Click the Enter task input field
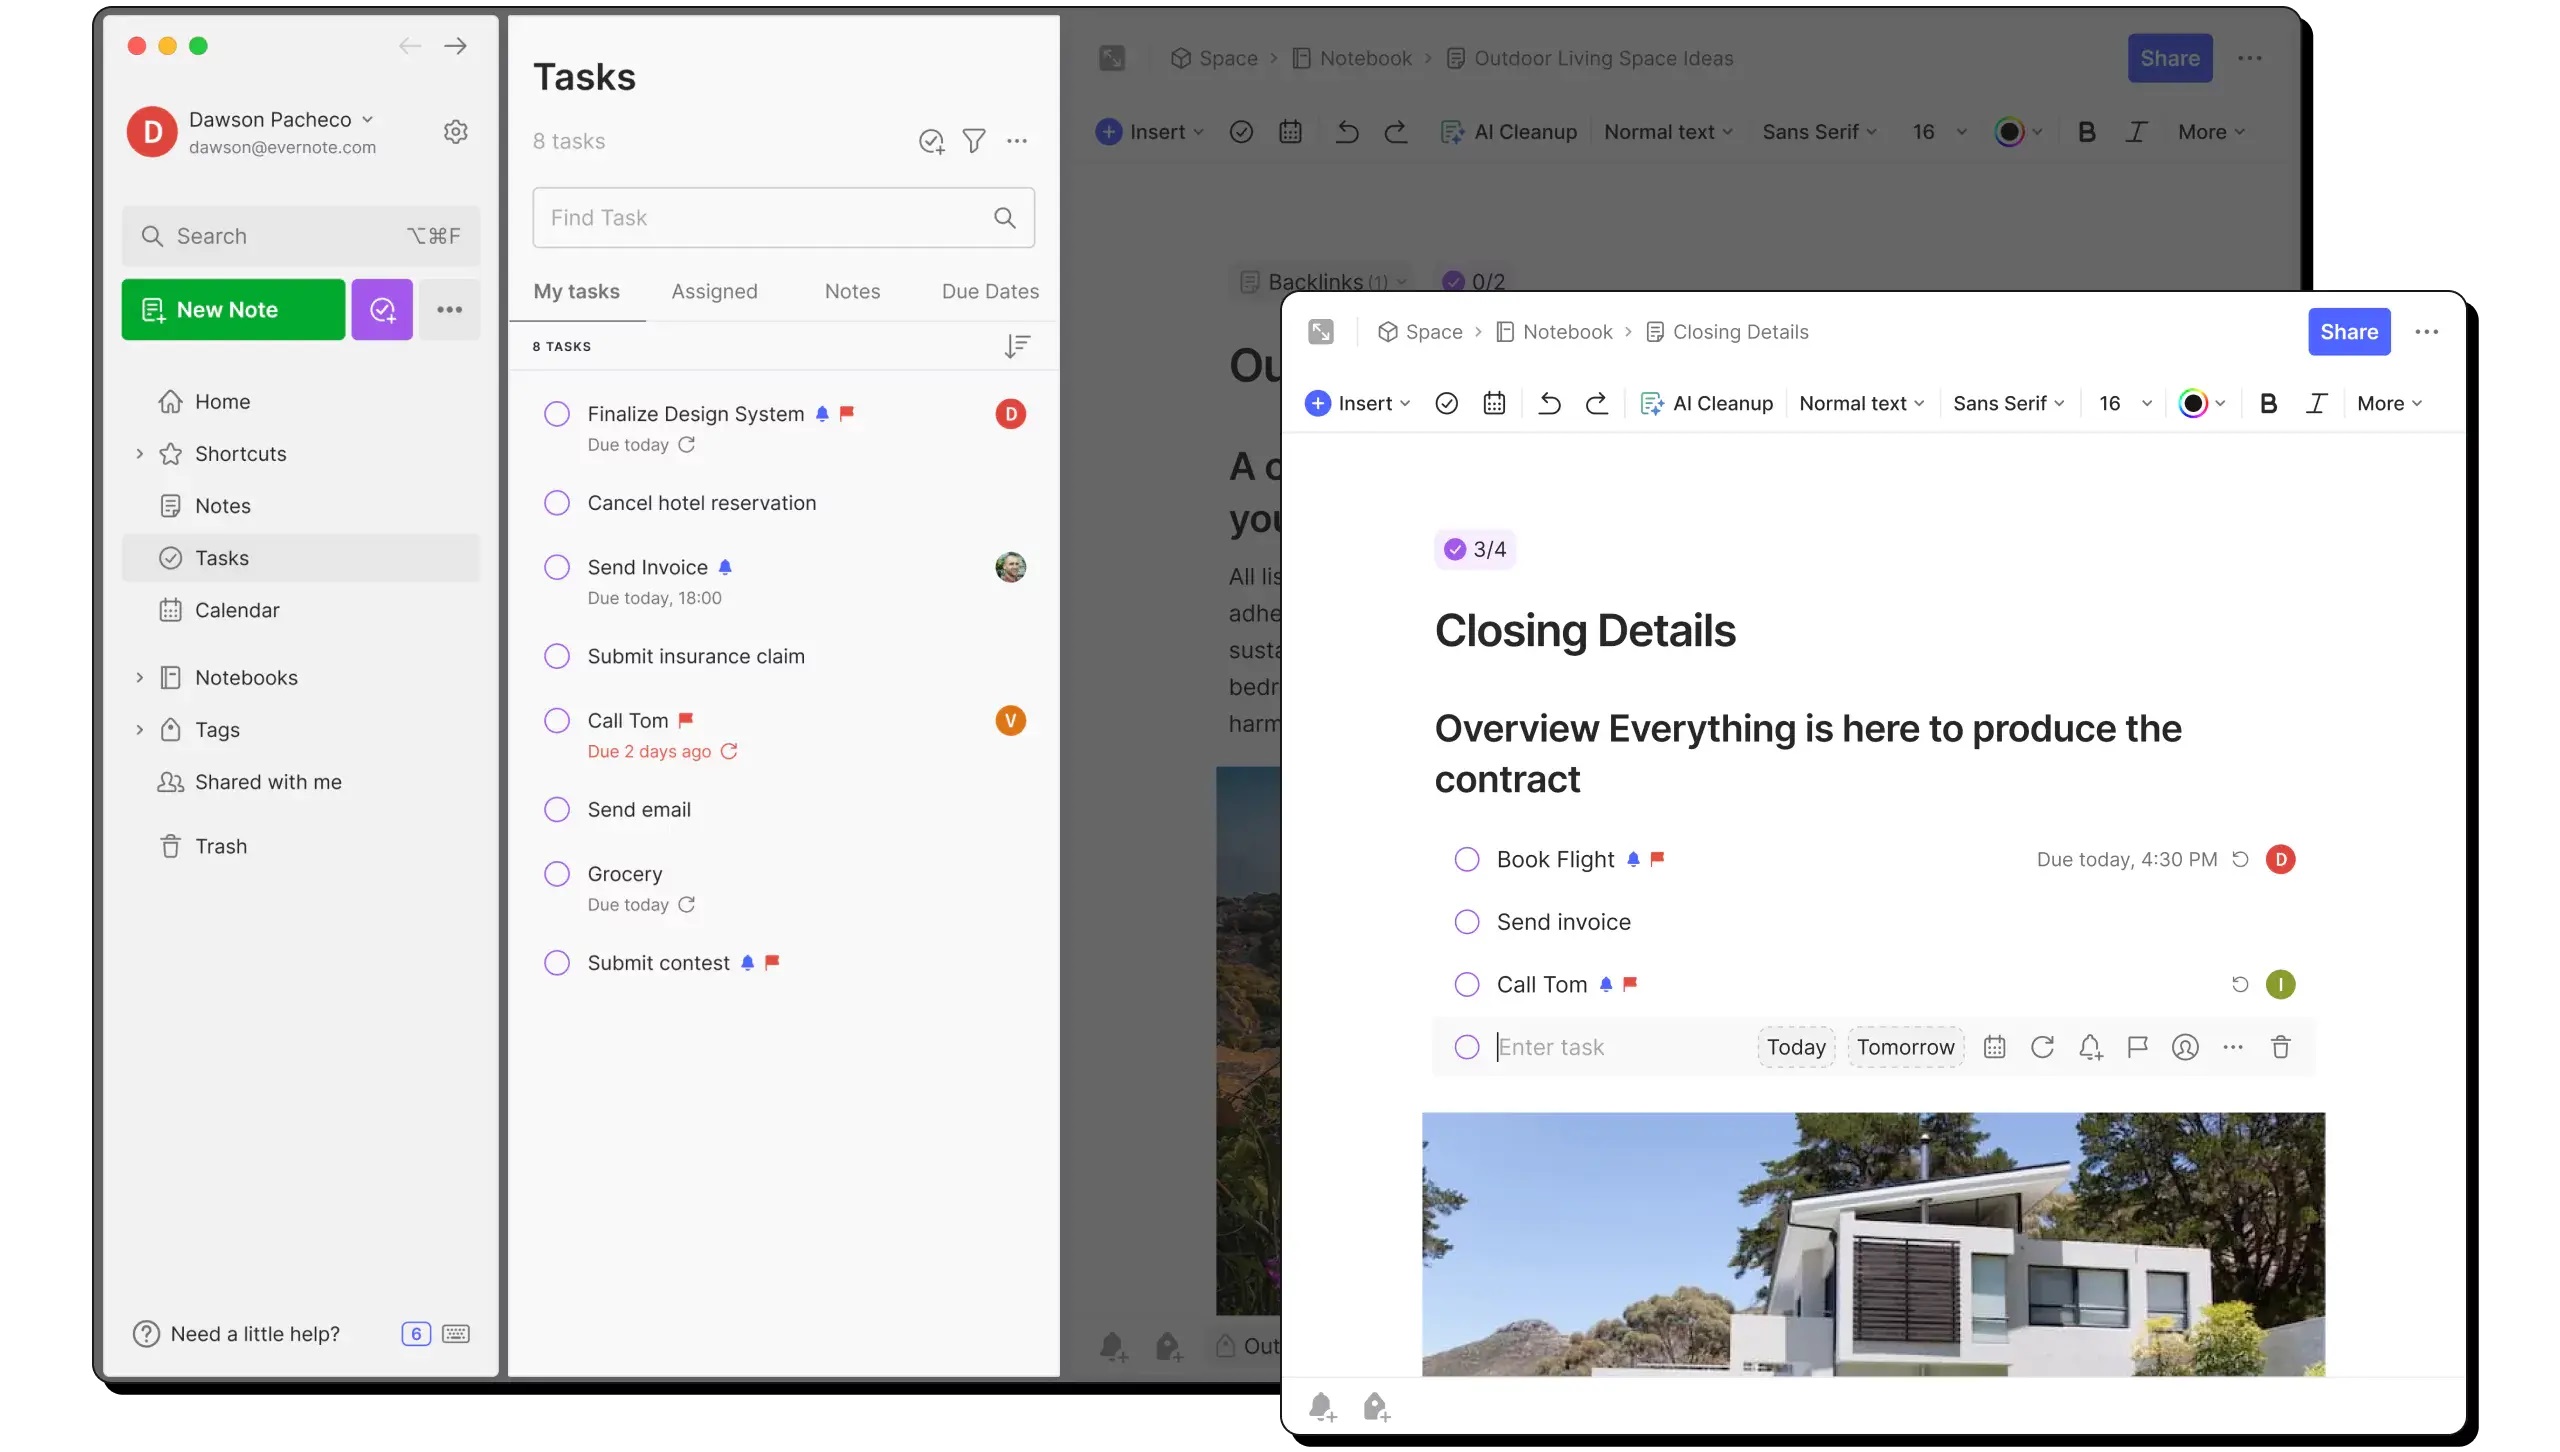 1625,1046
